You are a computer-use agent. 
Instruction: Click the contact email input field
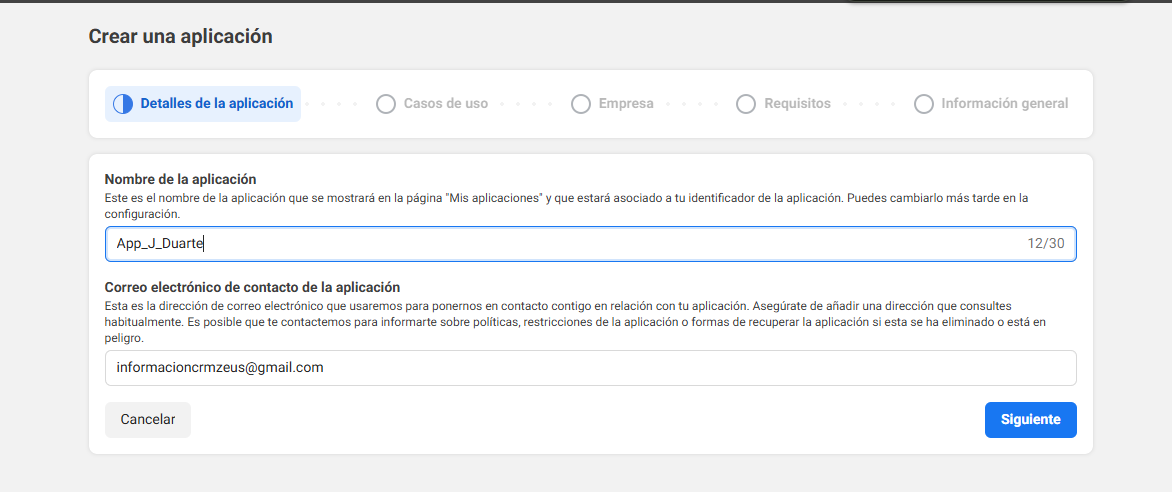click(590, 368)
